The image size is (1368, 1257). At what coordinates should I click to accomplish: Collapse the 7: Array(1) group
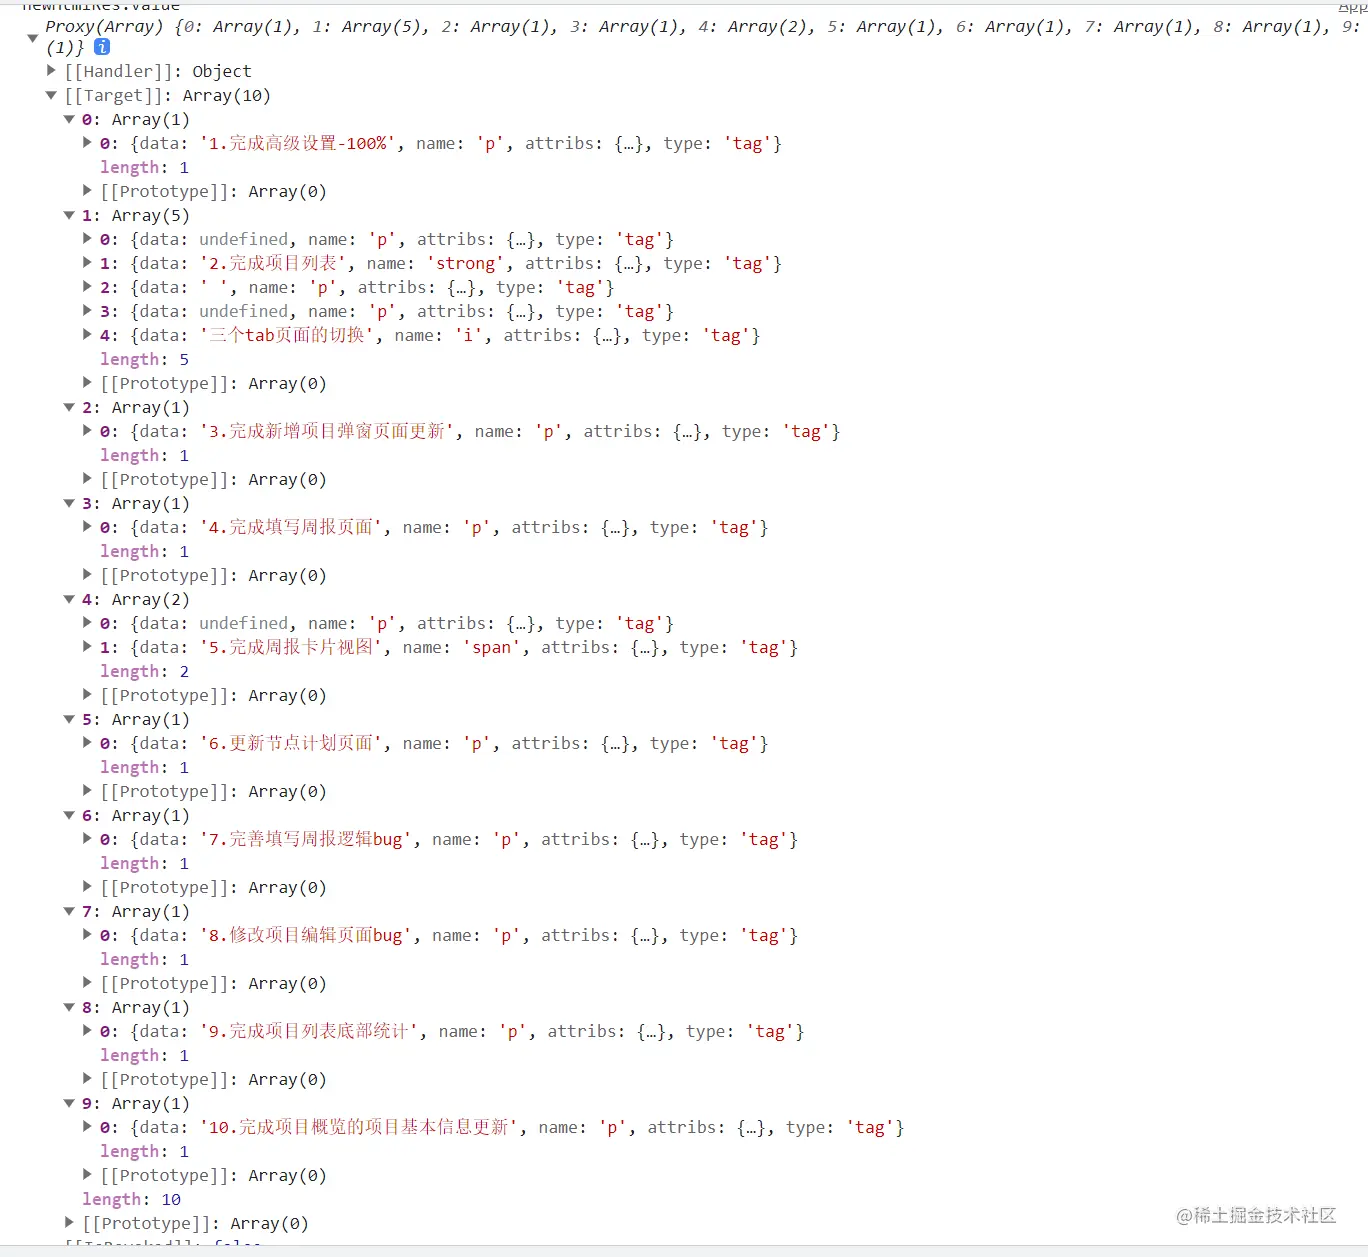tap(69, 911)
